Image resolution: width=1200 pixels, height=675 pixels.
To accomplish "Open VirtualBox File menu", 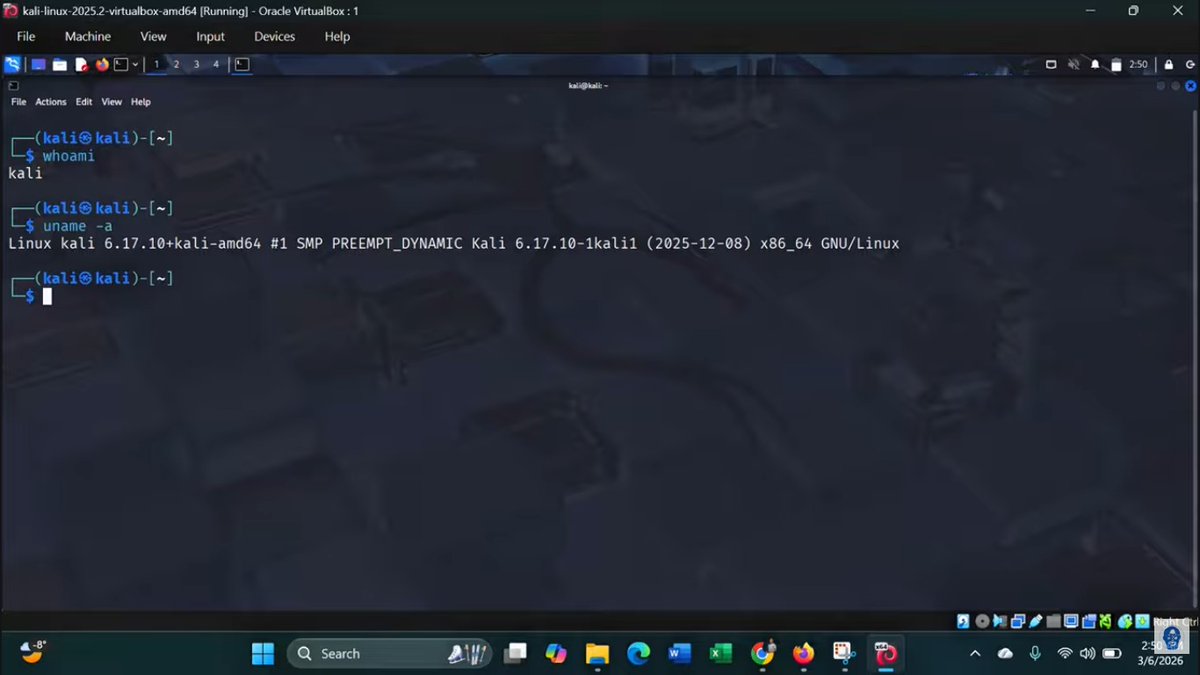I will pyautogui.click(x=26, y=36).
